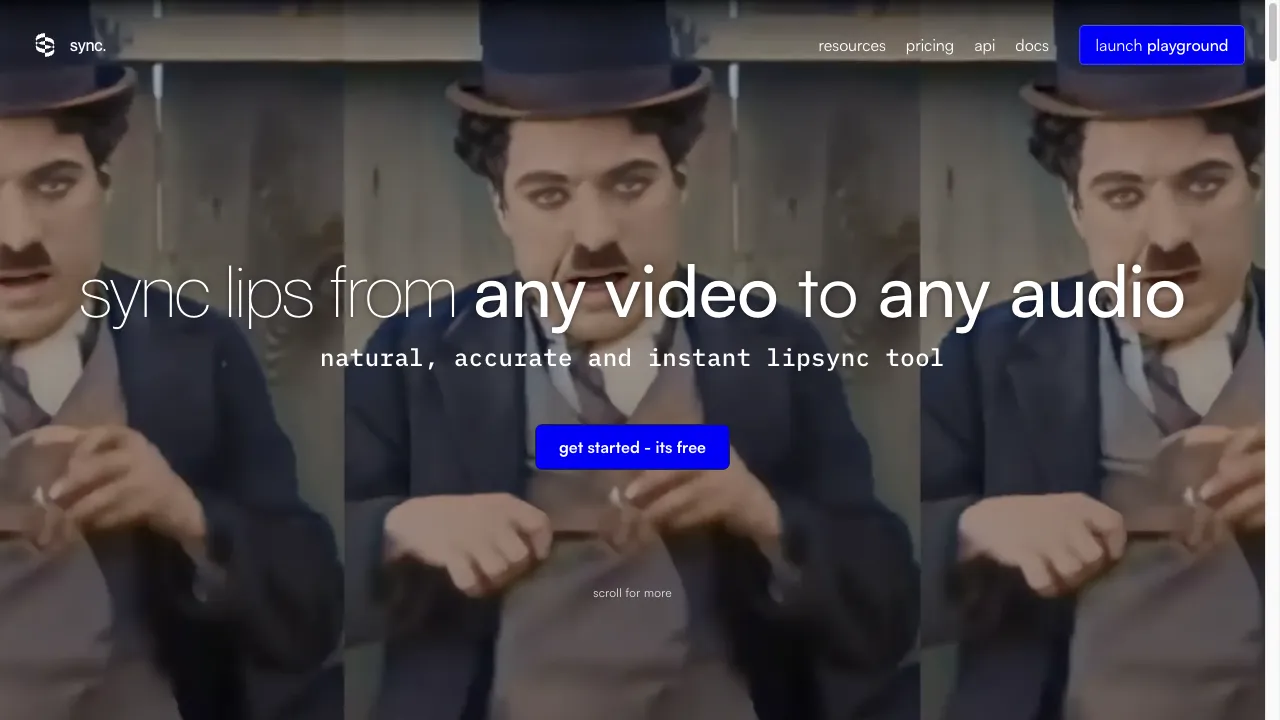Click the sync logo icon

(45, 45)
